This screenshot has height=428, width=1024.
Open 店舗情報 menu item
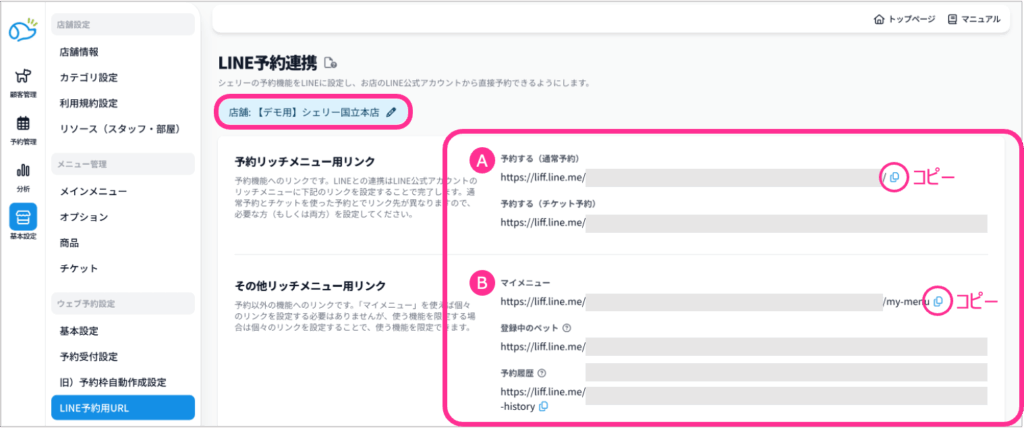coord(79,51)
